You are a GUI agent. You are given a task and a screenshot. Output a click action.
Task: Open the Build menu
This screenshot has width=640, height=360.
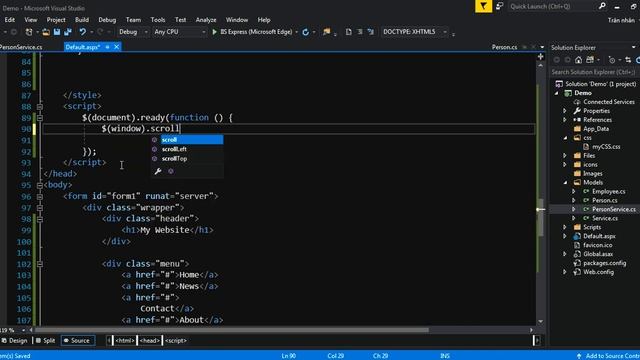[82, 20]
